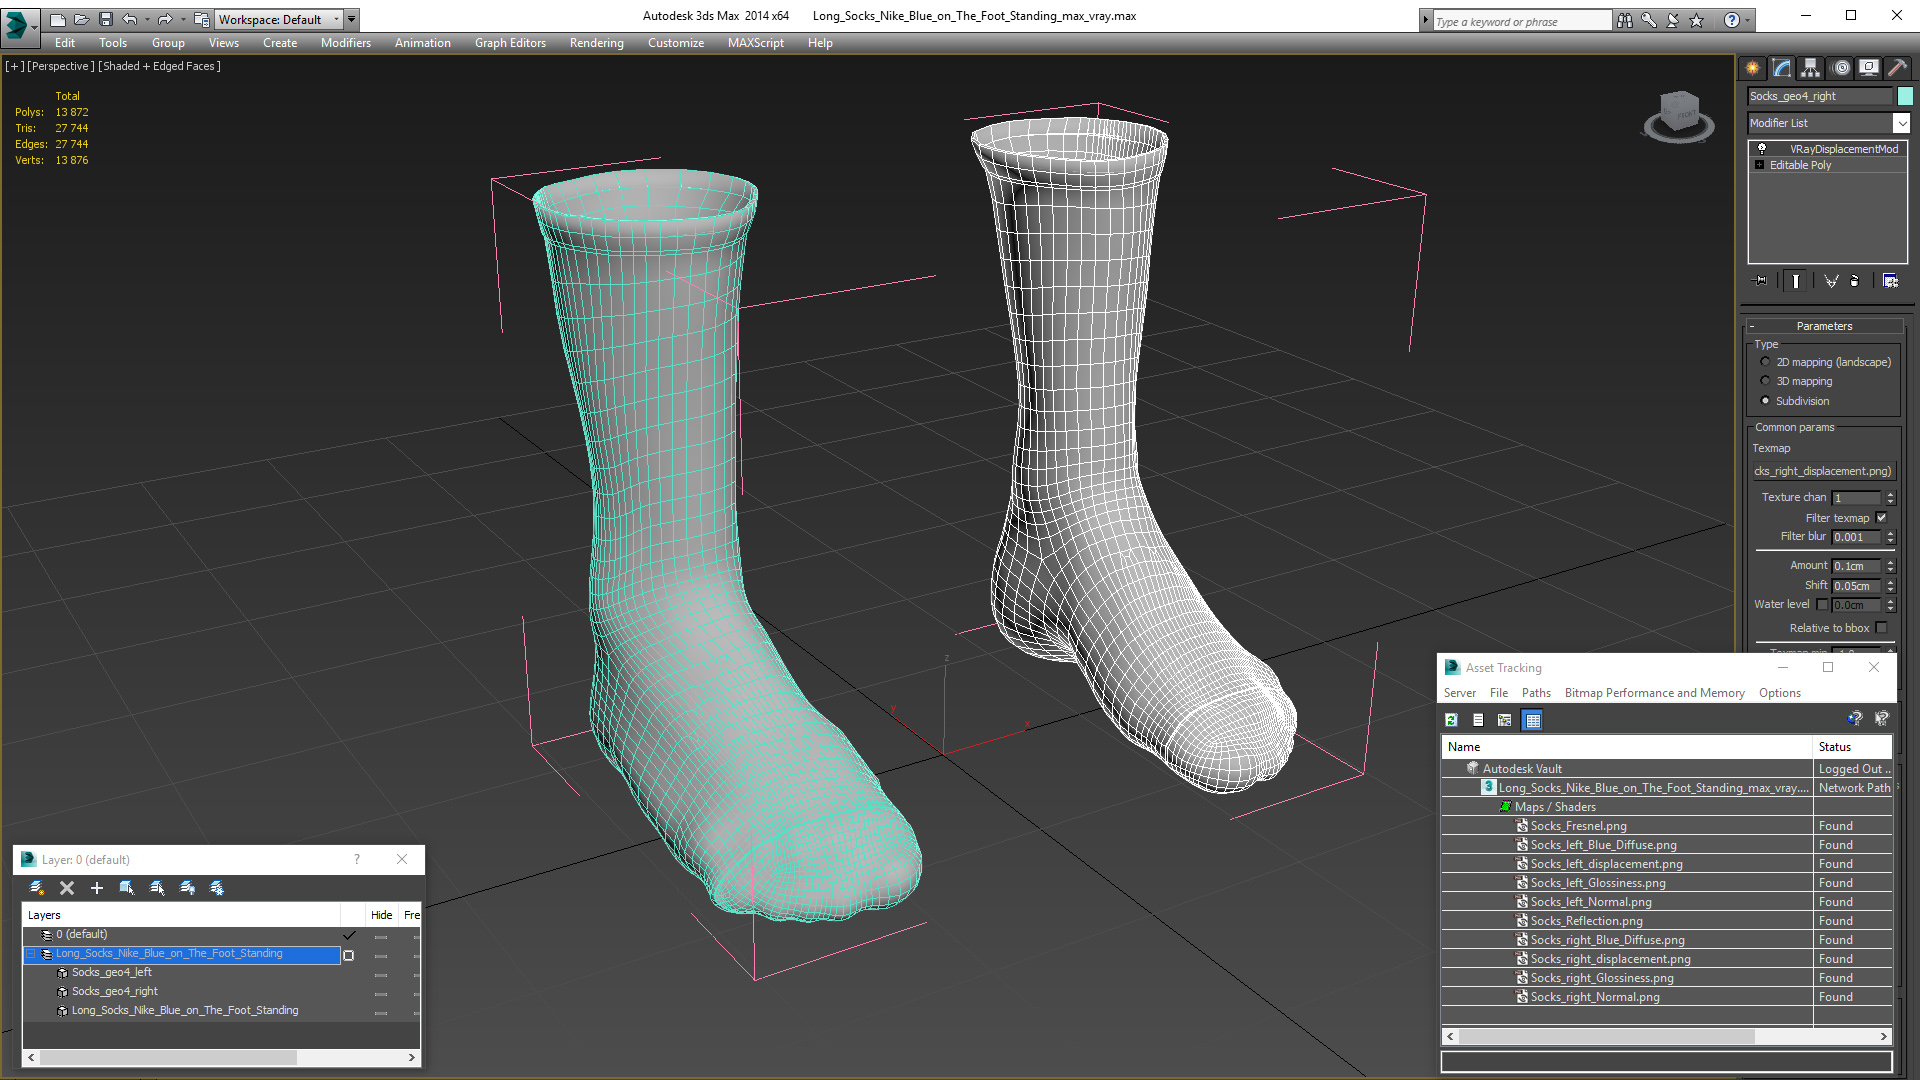
Task: Collapse Long_Socks layer tree in Layer dialog
Action: (x=31, y=954)
